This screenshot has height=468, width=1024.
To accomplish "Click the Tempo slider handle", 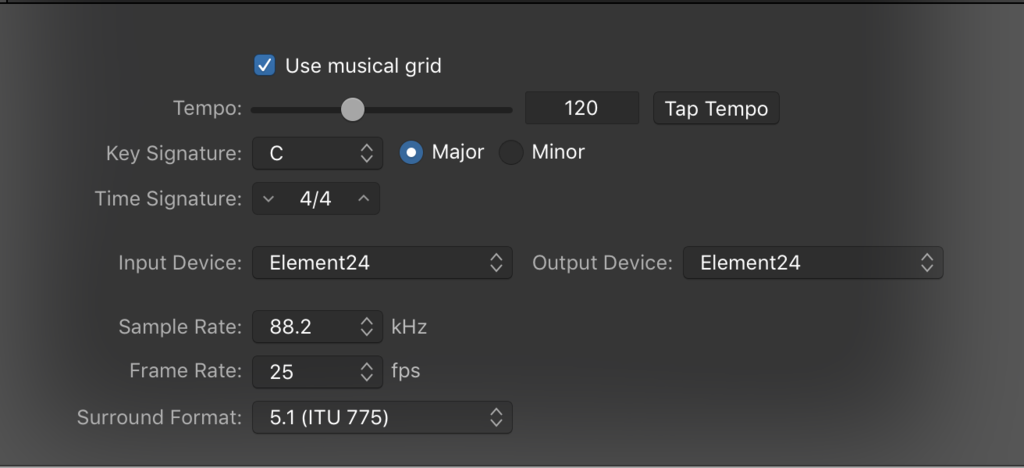I will (x=352, y=109).
